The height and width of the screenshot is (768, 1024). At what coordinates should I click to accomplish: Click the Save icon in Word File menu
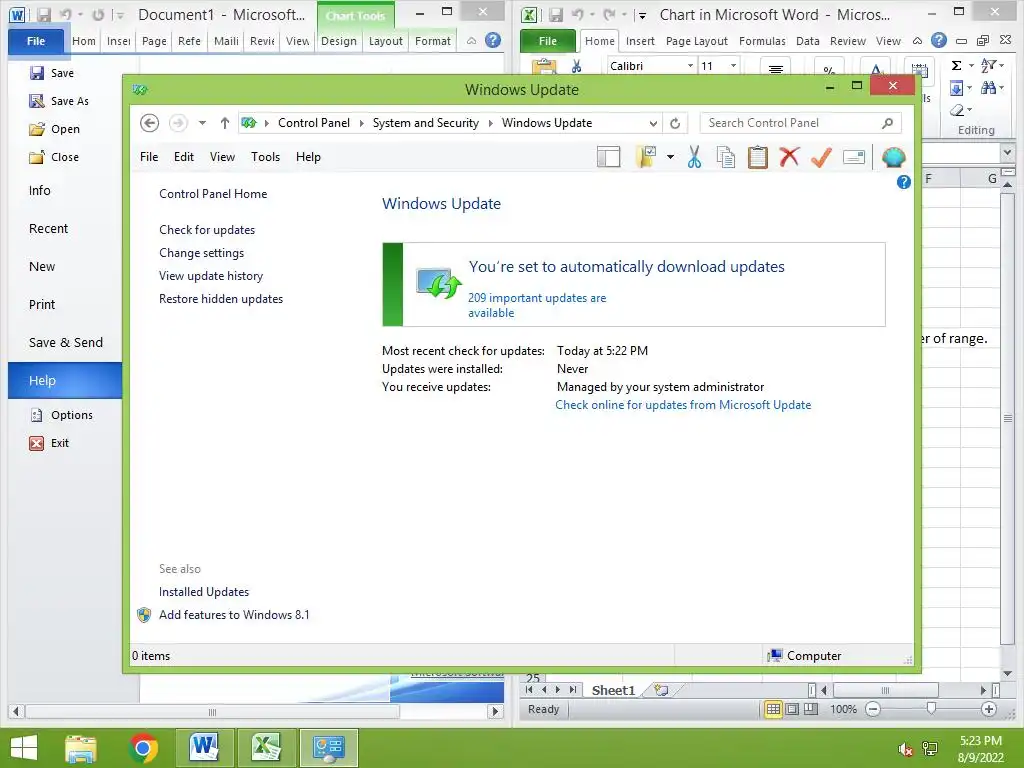coord(37,73)
